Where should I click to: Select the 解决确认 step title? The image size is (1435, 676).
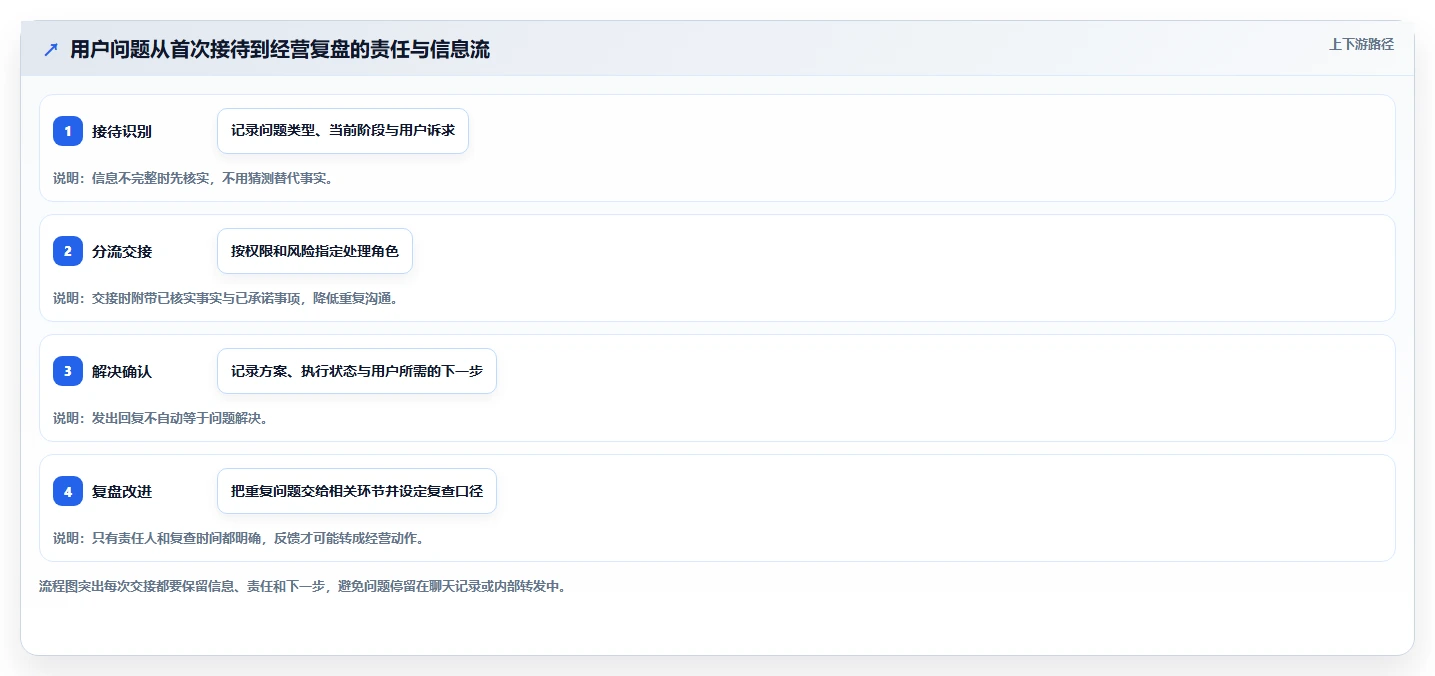(122, 371)
